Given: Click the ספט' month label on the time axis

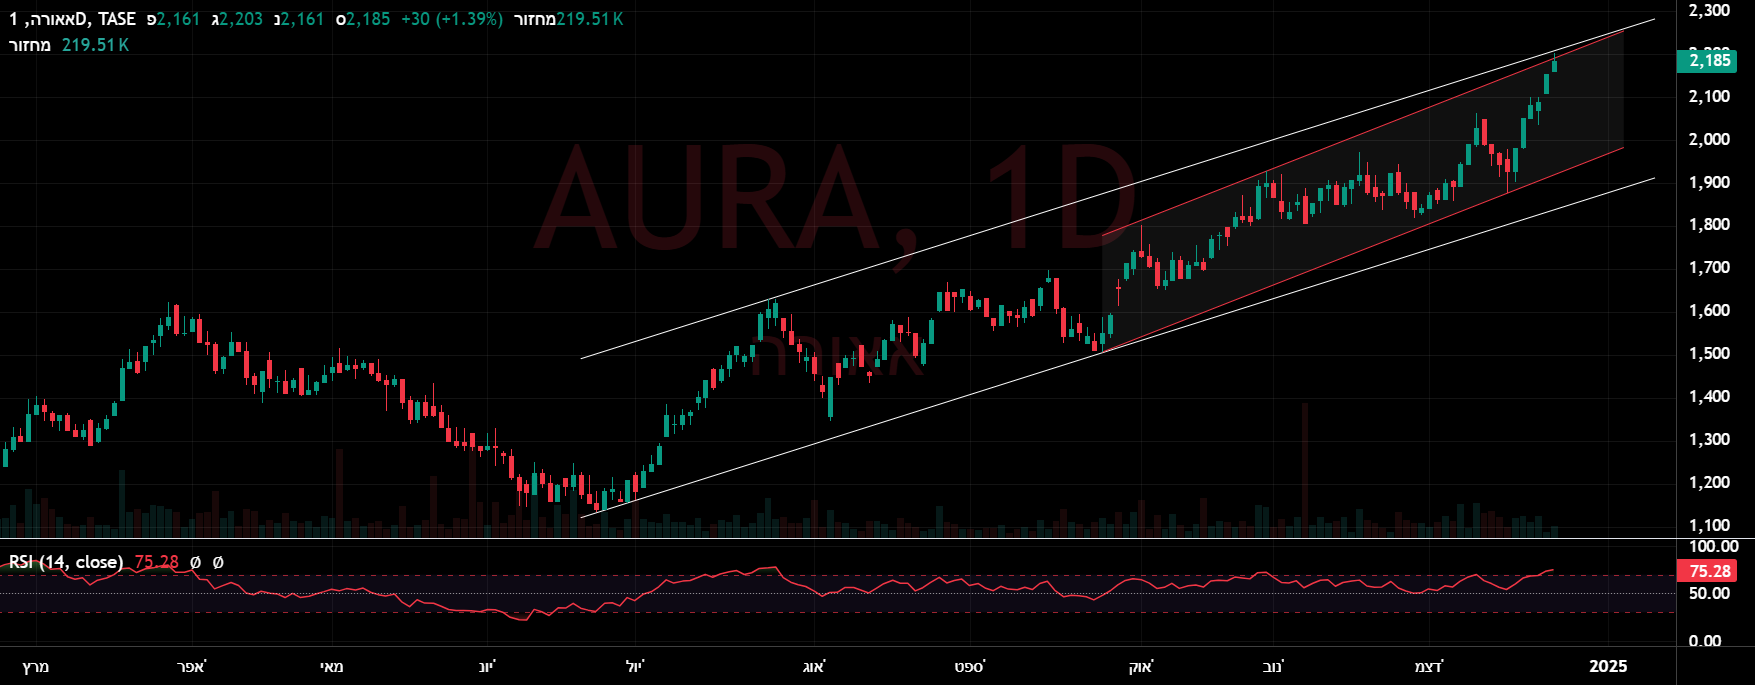Looking at the screenshot, I should pos(970,666).
